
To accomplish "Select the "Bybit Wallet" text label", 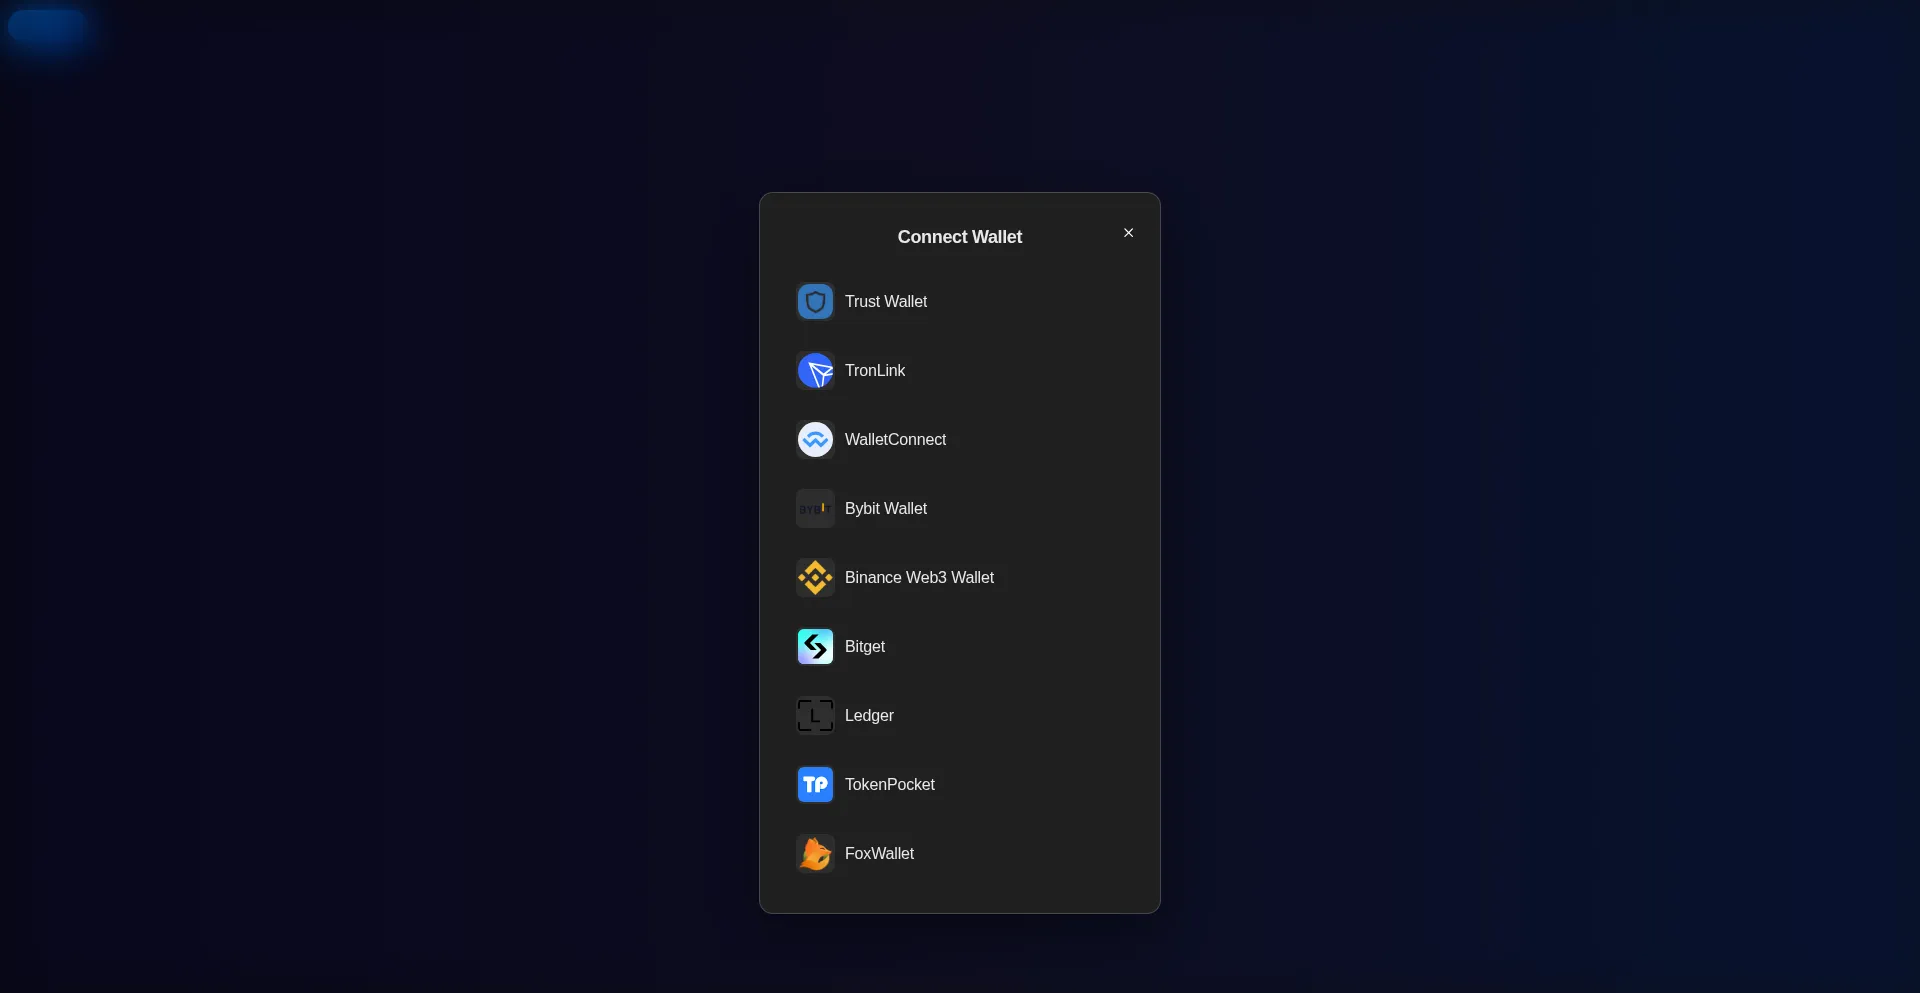I will (885, 509).
